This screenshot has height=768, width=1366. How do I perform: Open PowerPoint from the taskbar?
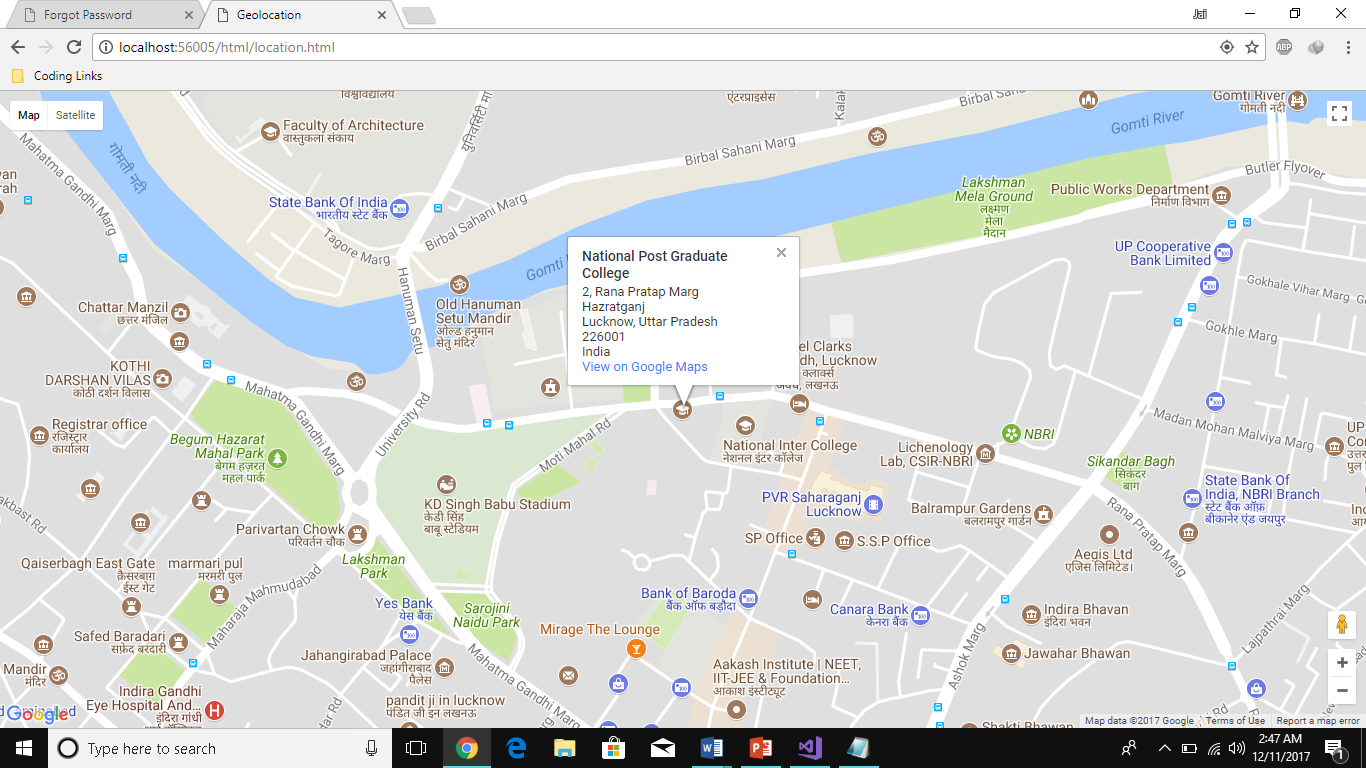[761, 748]
